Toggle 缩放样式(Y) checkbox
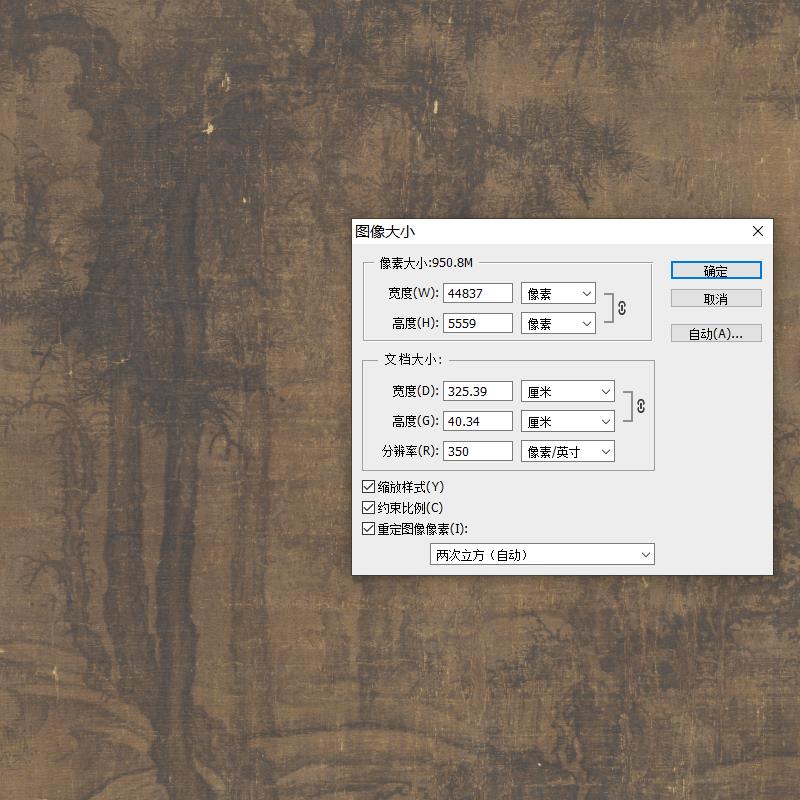 pyautogui.click(x=368, y=487)
